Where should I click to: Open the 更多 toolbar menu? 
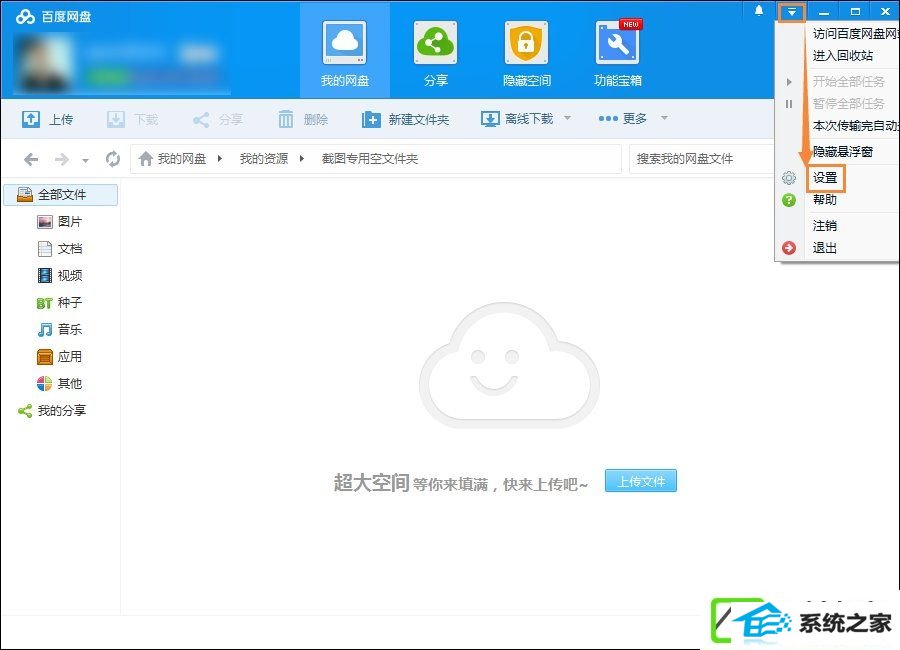[x=622, y=118]
